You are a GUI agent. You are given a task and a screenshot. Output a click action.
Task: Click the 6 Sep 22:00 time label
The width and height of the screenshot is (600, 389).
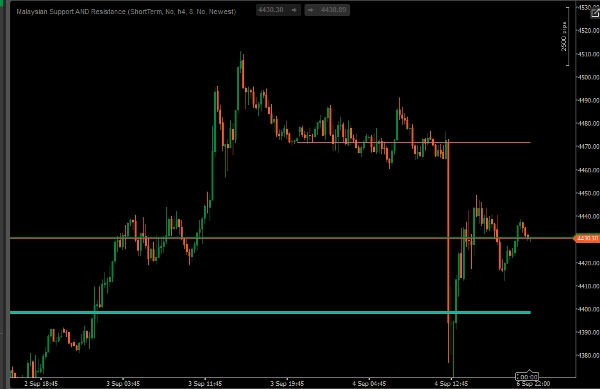pos(533,384)
